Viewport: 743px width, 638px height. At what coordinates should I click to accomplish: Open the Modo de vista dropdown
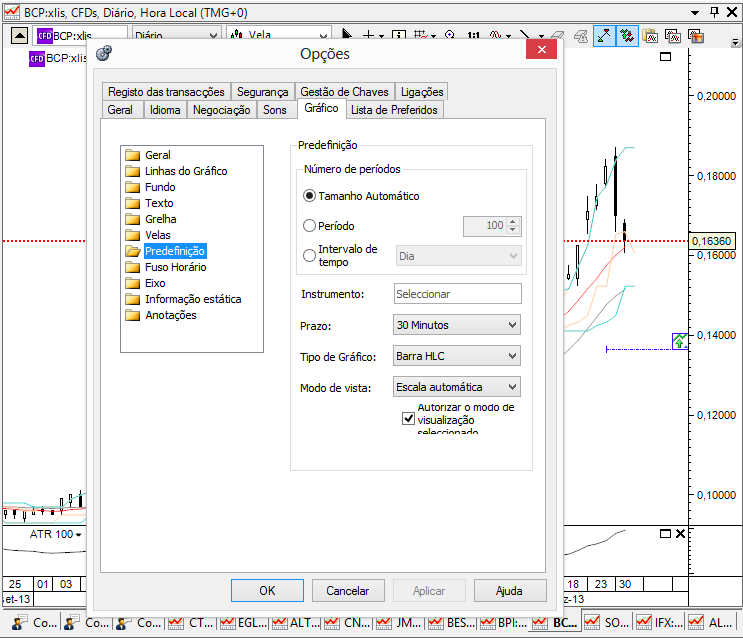(457, 387)
